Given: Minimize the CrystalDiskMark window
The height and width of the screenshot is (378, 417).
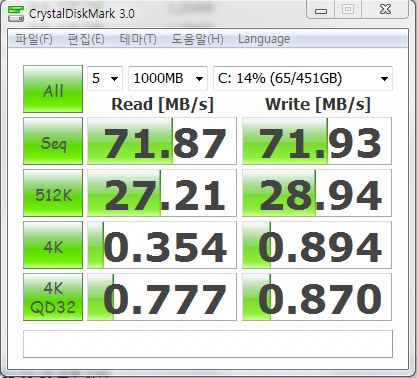Looking at the screenshot, I should 321,10.
